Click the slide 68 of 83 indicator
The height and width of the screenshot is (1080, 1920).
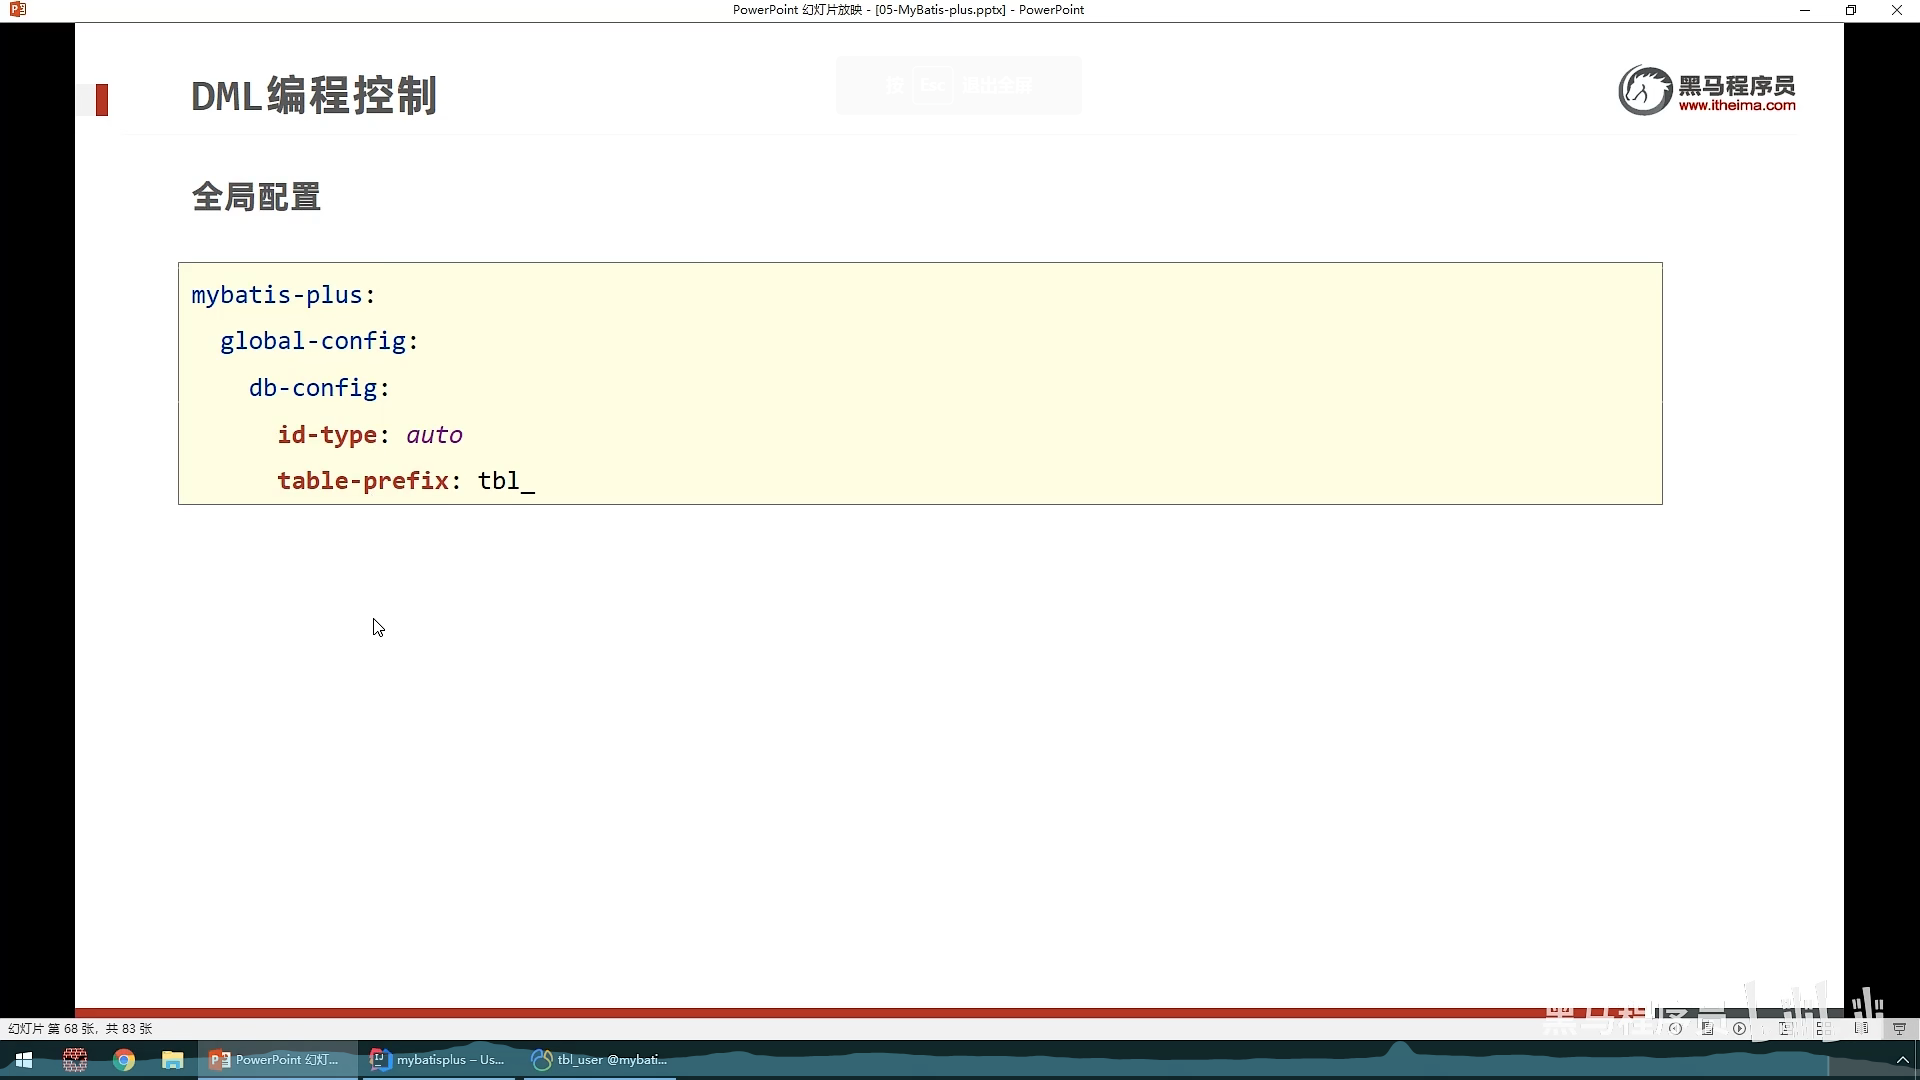pos(80,1028)
